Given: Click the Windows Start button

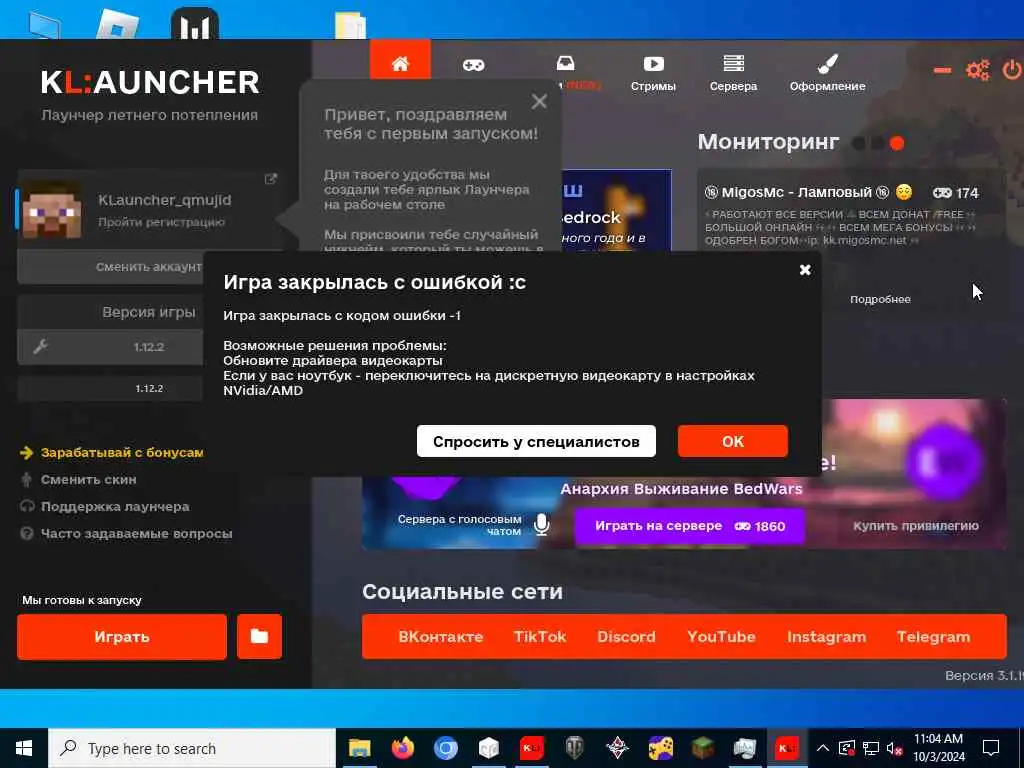Looking at the screenshot, I should [24, 748].
